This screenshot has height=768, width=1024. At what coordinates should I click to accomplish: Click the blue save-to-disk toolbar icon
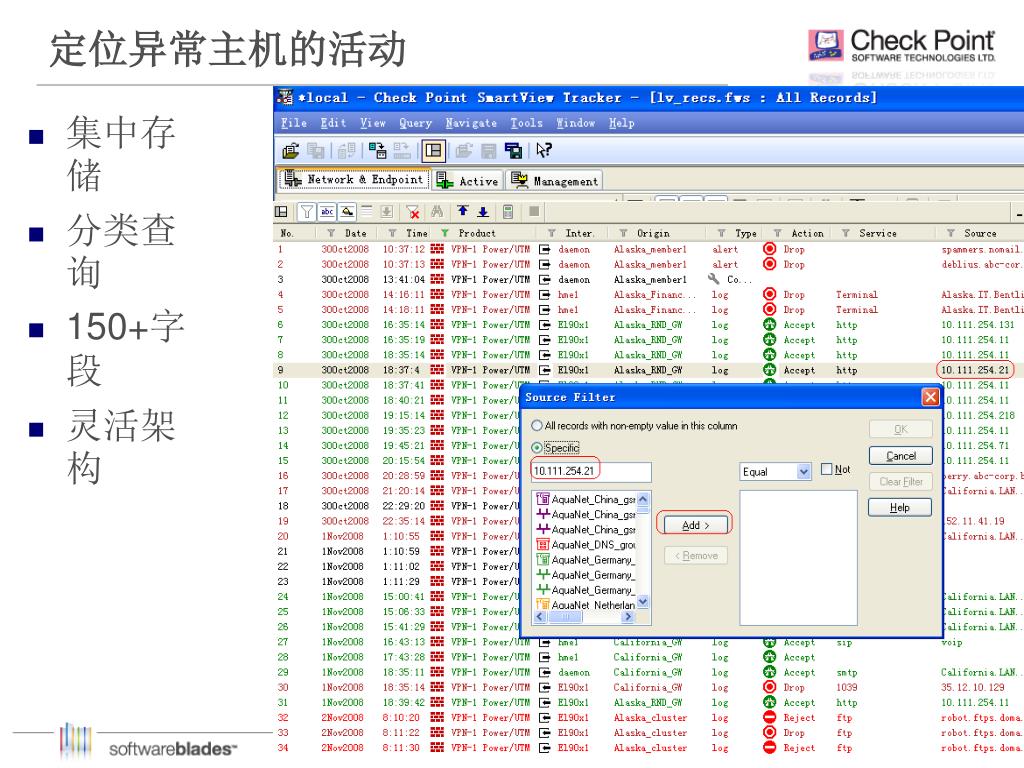(513, 152)
